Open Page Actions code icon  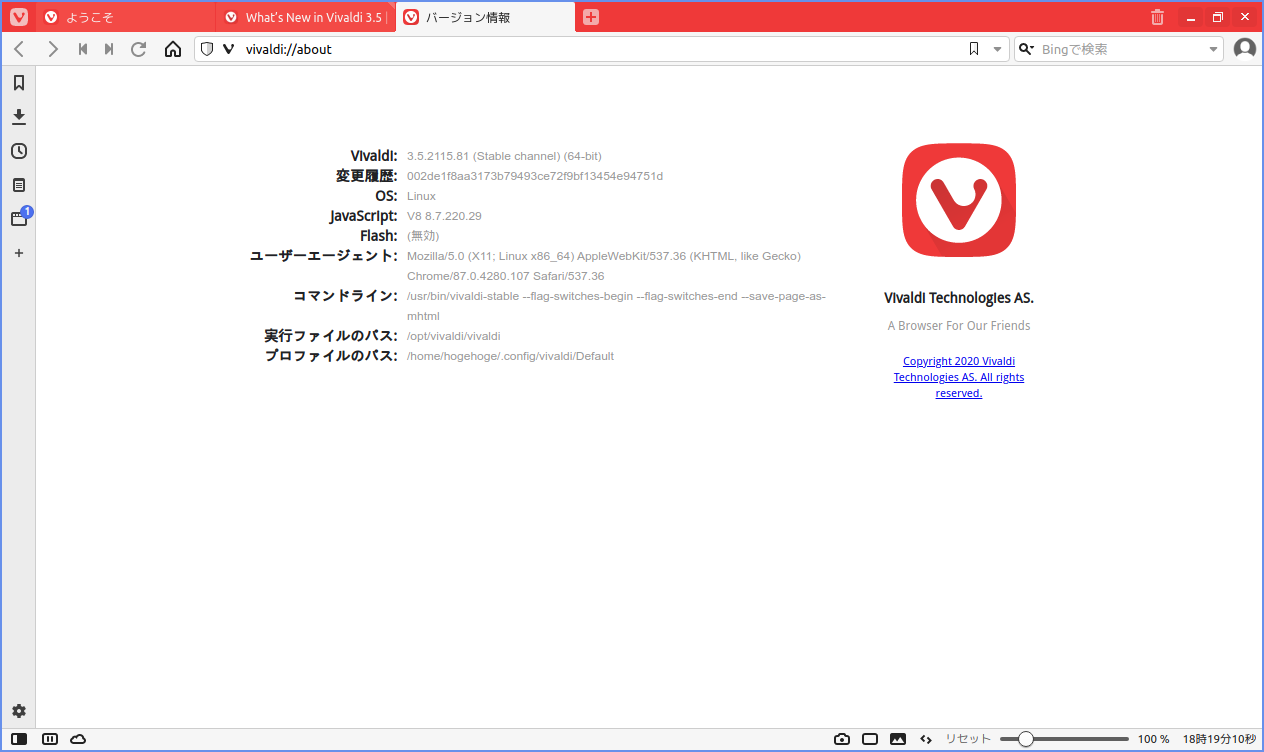point(926,739)
